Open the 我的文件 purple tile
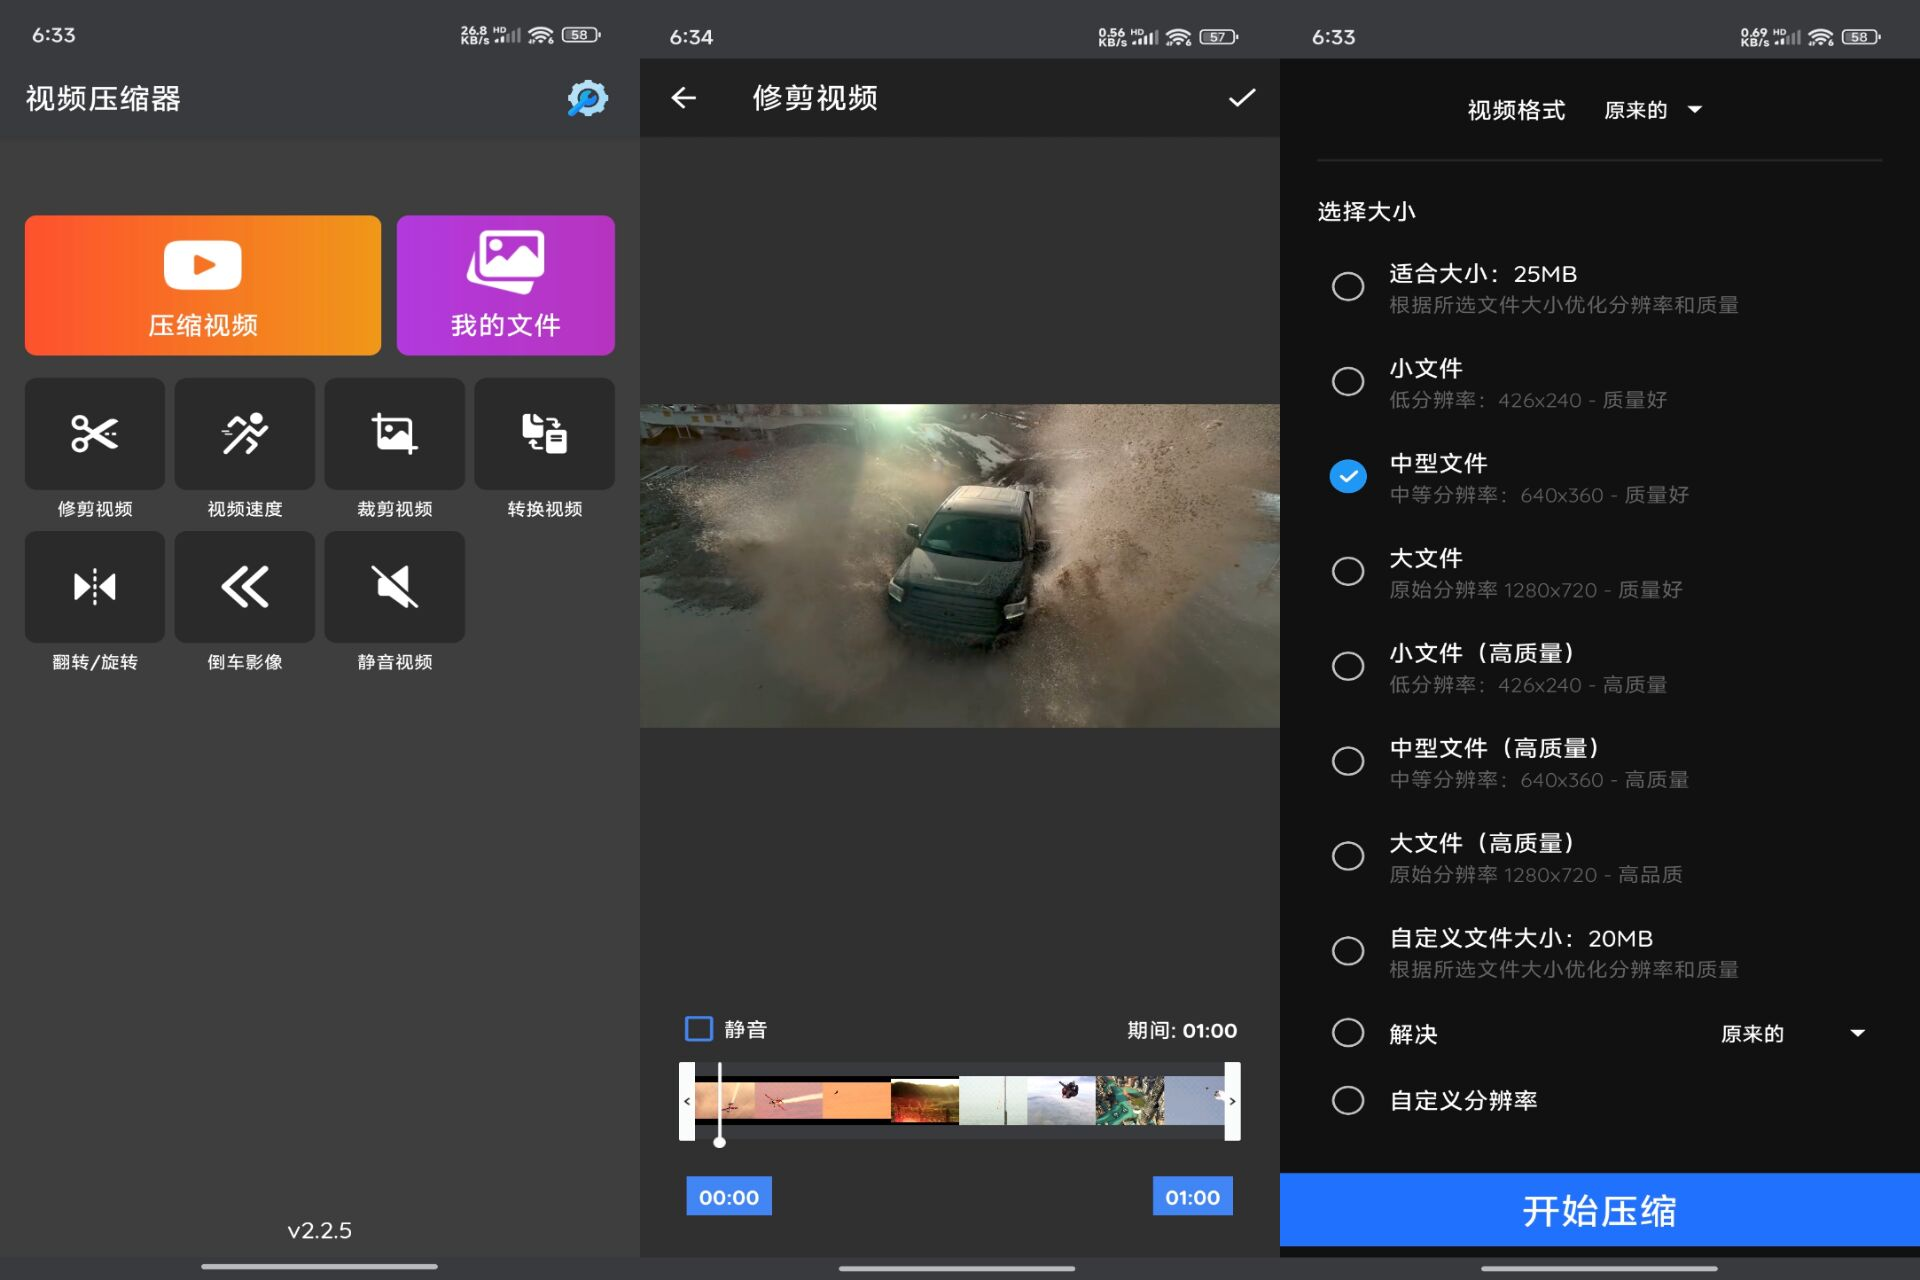This screenshot has height=1280, width=1920. (x=505, y=285)
